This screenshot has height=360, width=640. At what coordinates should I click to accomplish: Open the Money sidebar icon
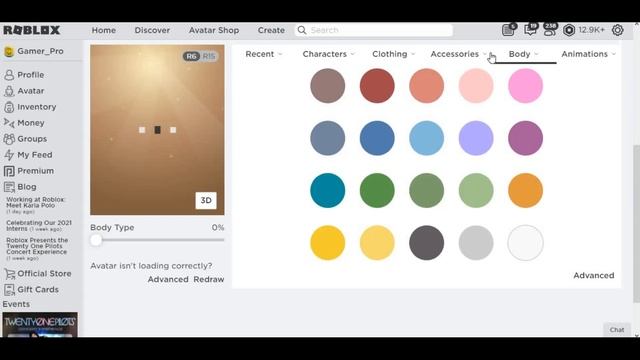9,122
